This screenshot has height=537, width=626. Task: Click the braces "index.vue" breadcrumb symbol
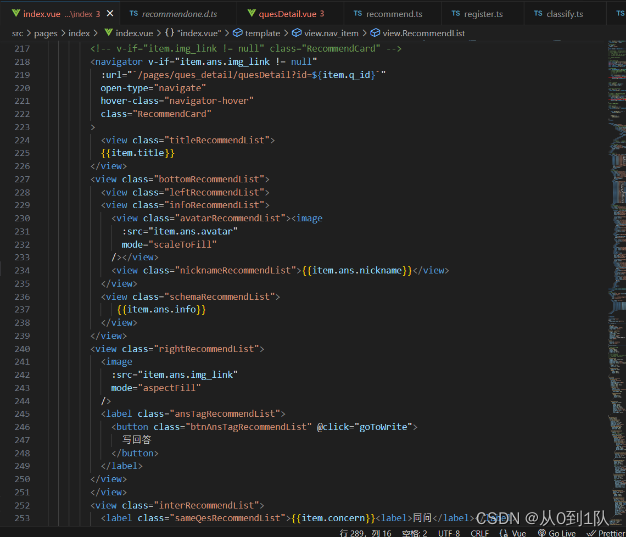coord(194,33)
